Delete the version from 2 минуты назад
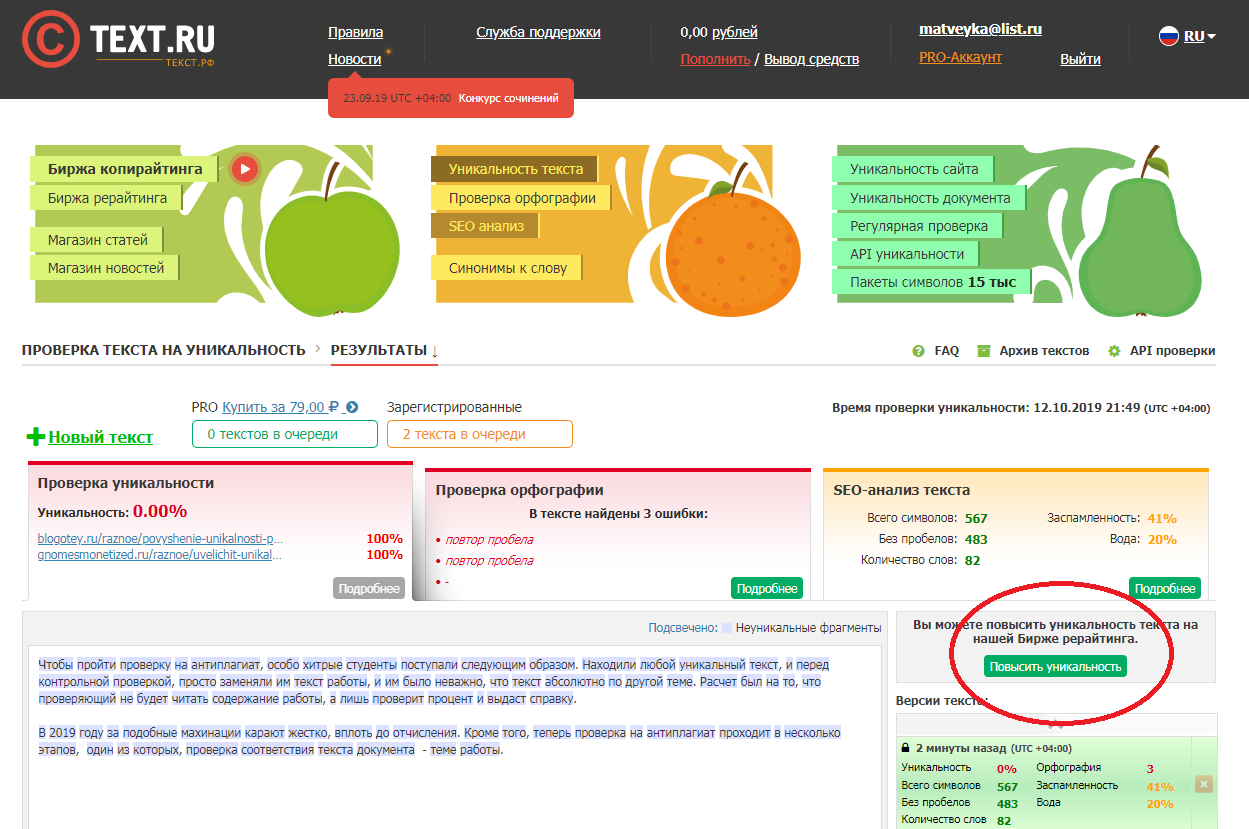The height and width of the screenshot is (829, 1249). click(x=1204, y=784)
